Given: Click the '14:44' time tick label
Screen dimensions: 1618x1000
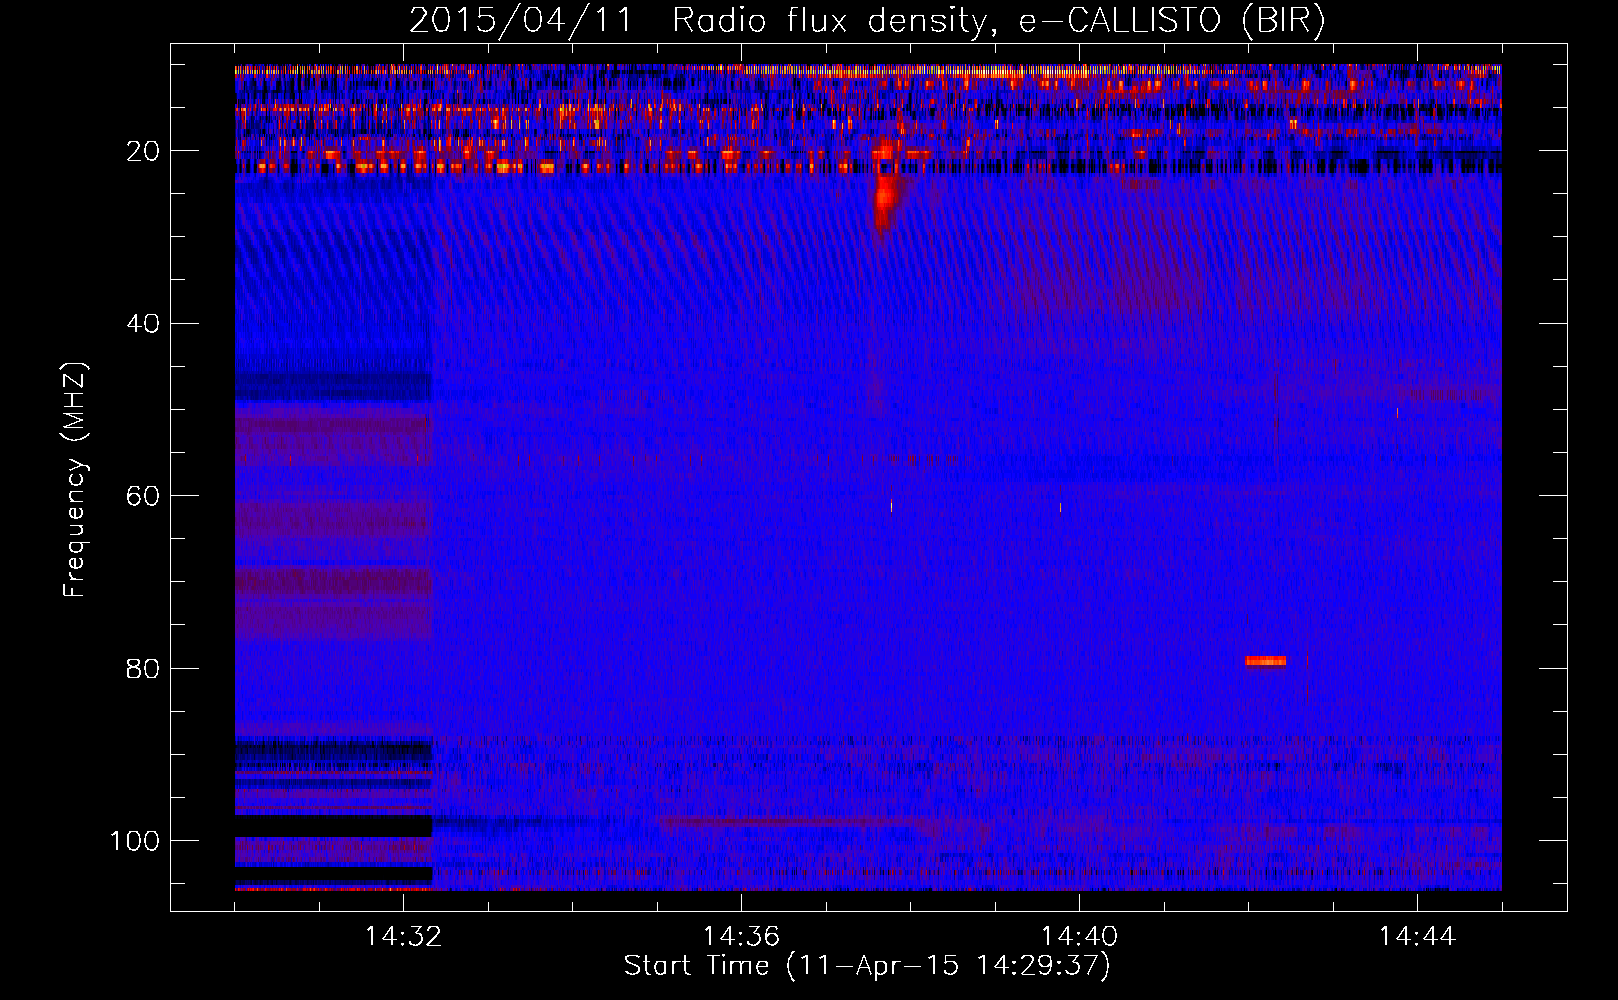Looking at the screenshot, I should pos(1417,937).
